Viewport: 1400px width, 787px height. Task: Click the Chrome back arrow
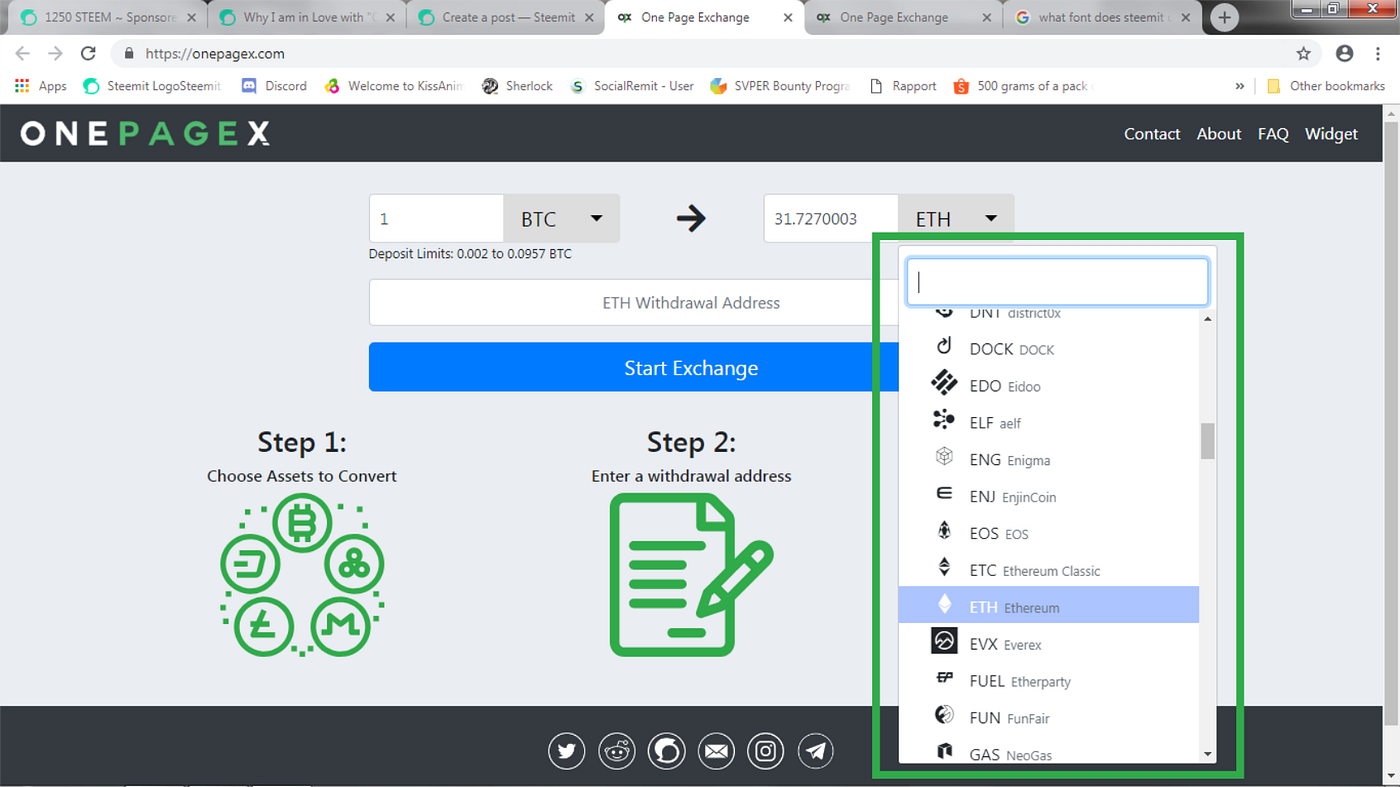22,54
